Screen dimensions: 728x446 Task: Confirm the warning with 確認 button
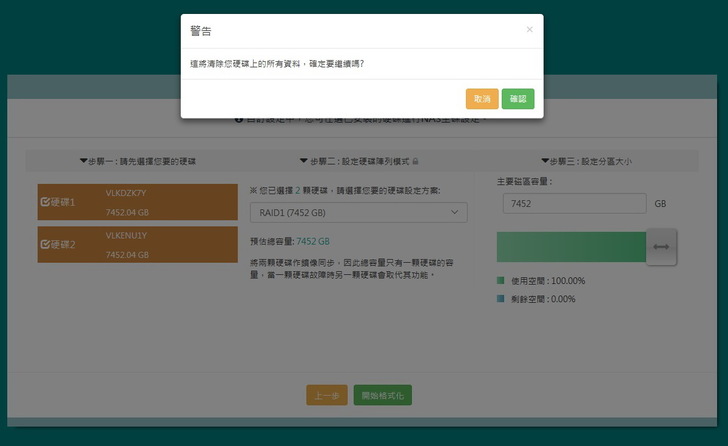517,99
